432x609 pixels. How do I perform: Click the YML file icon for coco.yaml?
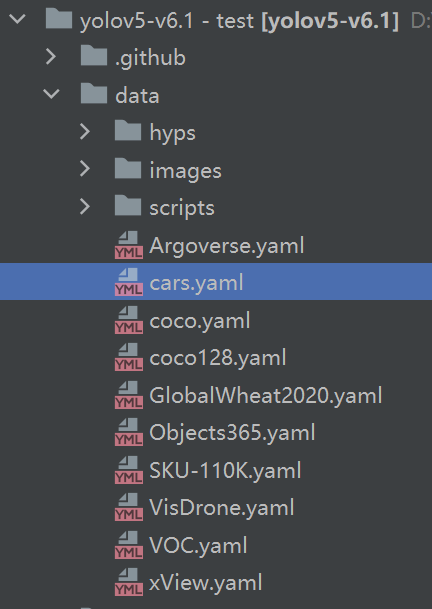[x=129, y=320]
